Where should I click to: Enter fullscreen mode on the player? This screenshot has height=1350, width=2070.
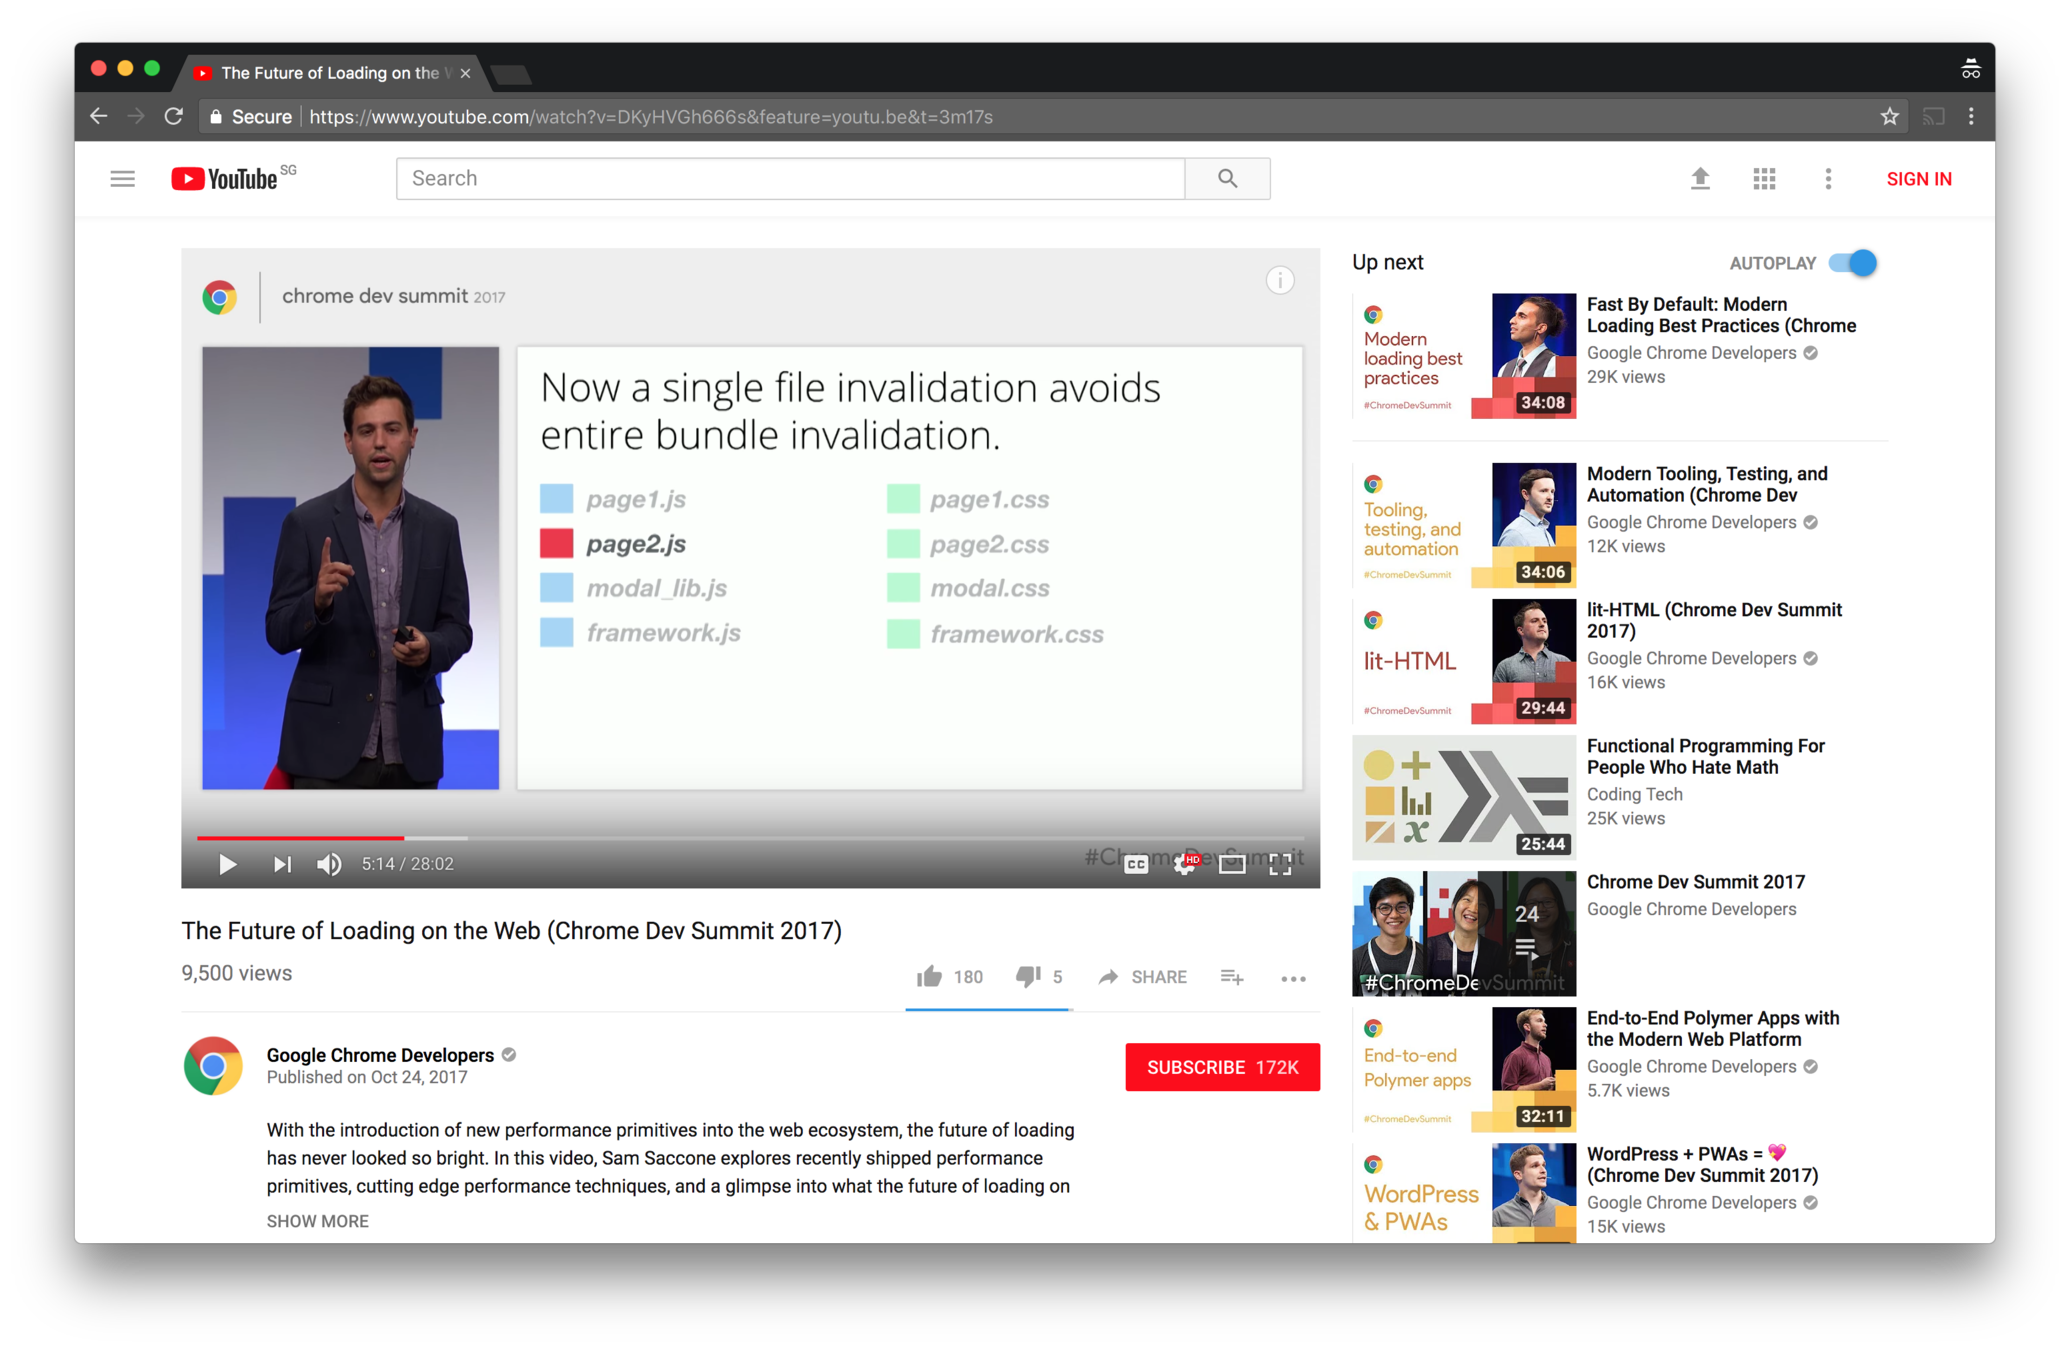point(1280,865)
